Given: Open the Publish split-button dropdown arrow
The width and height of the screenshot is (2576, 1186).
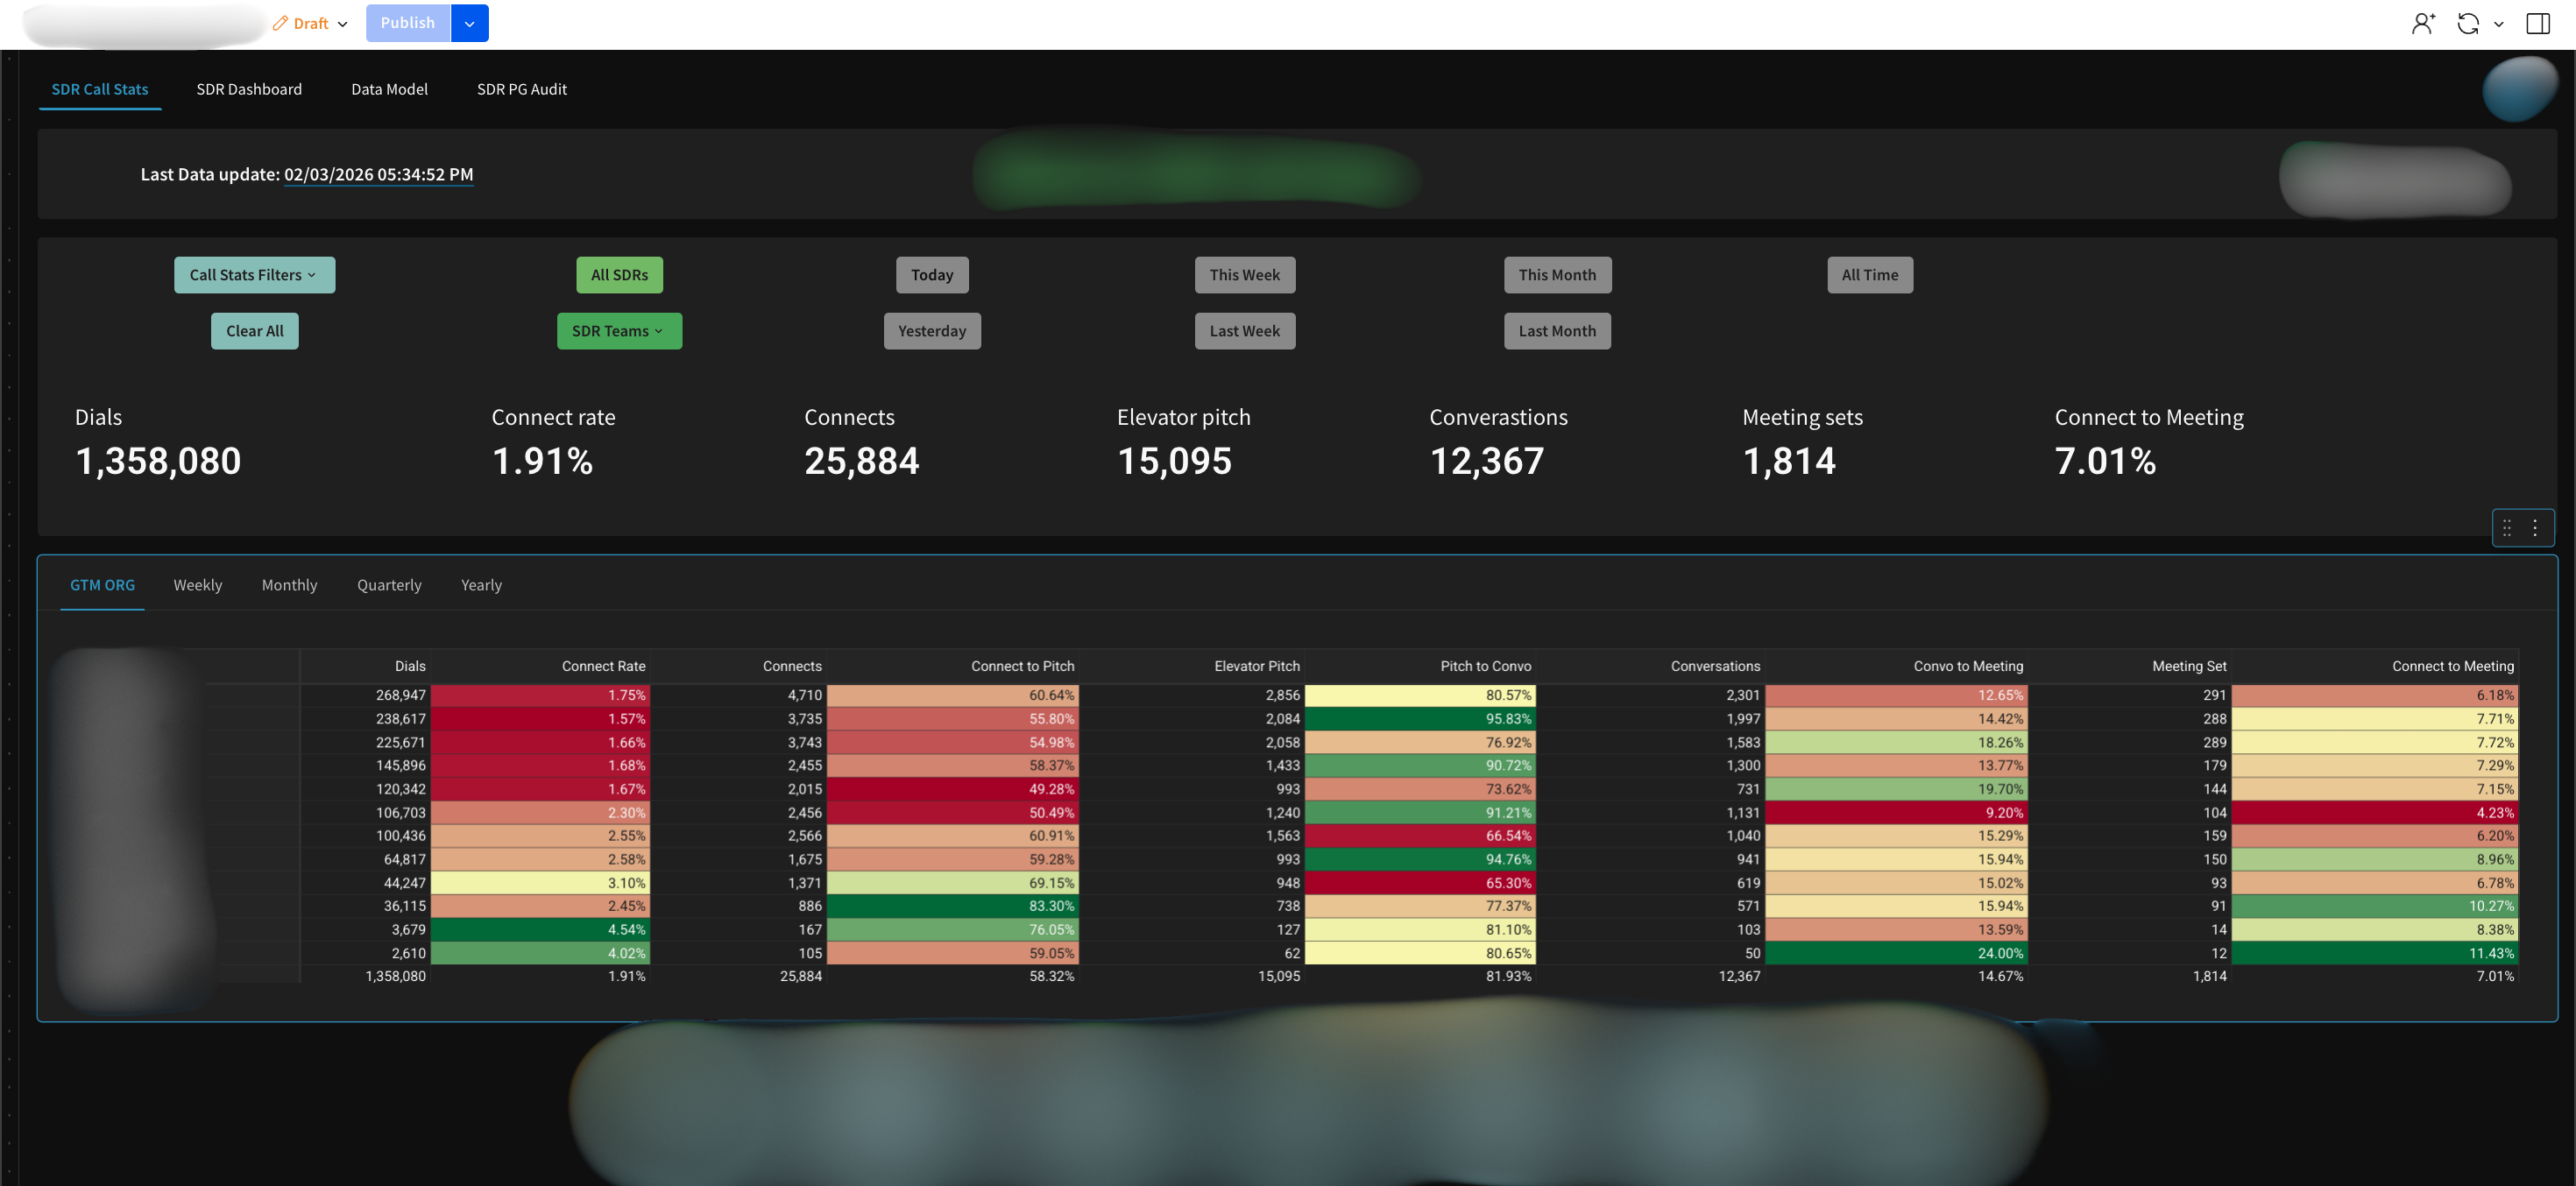Looking at the screenshot, I should click(469, 22).
